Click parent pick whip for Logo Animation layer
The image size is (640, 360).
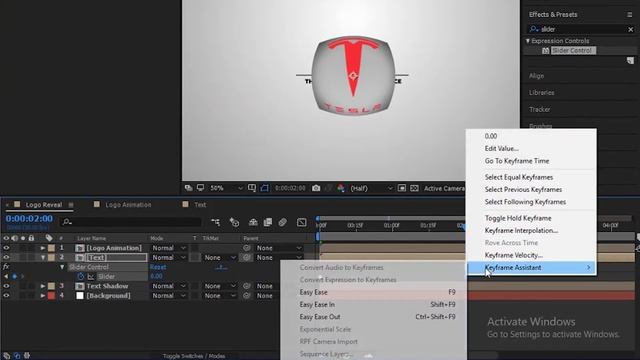pos(247,248)
